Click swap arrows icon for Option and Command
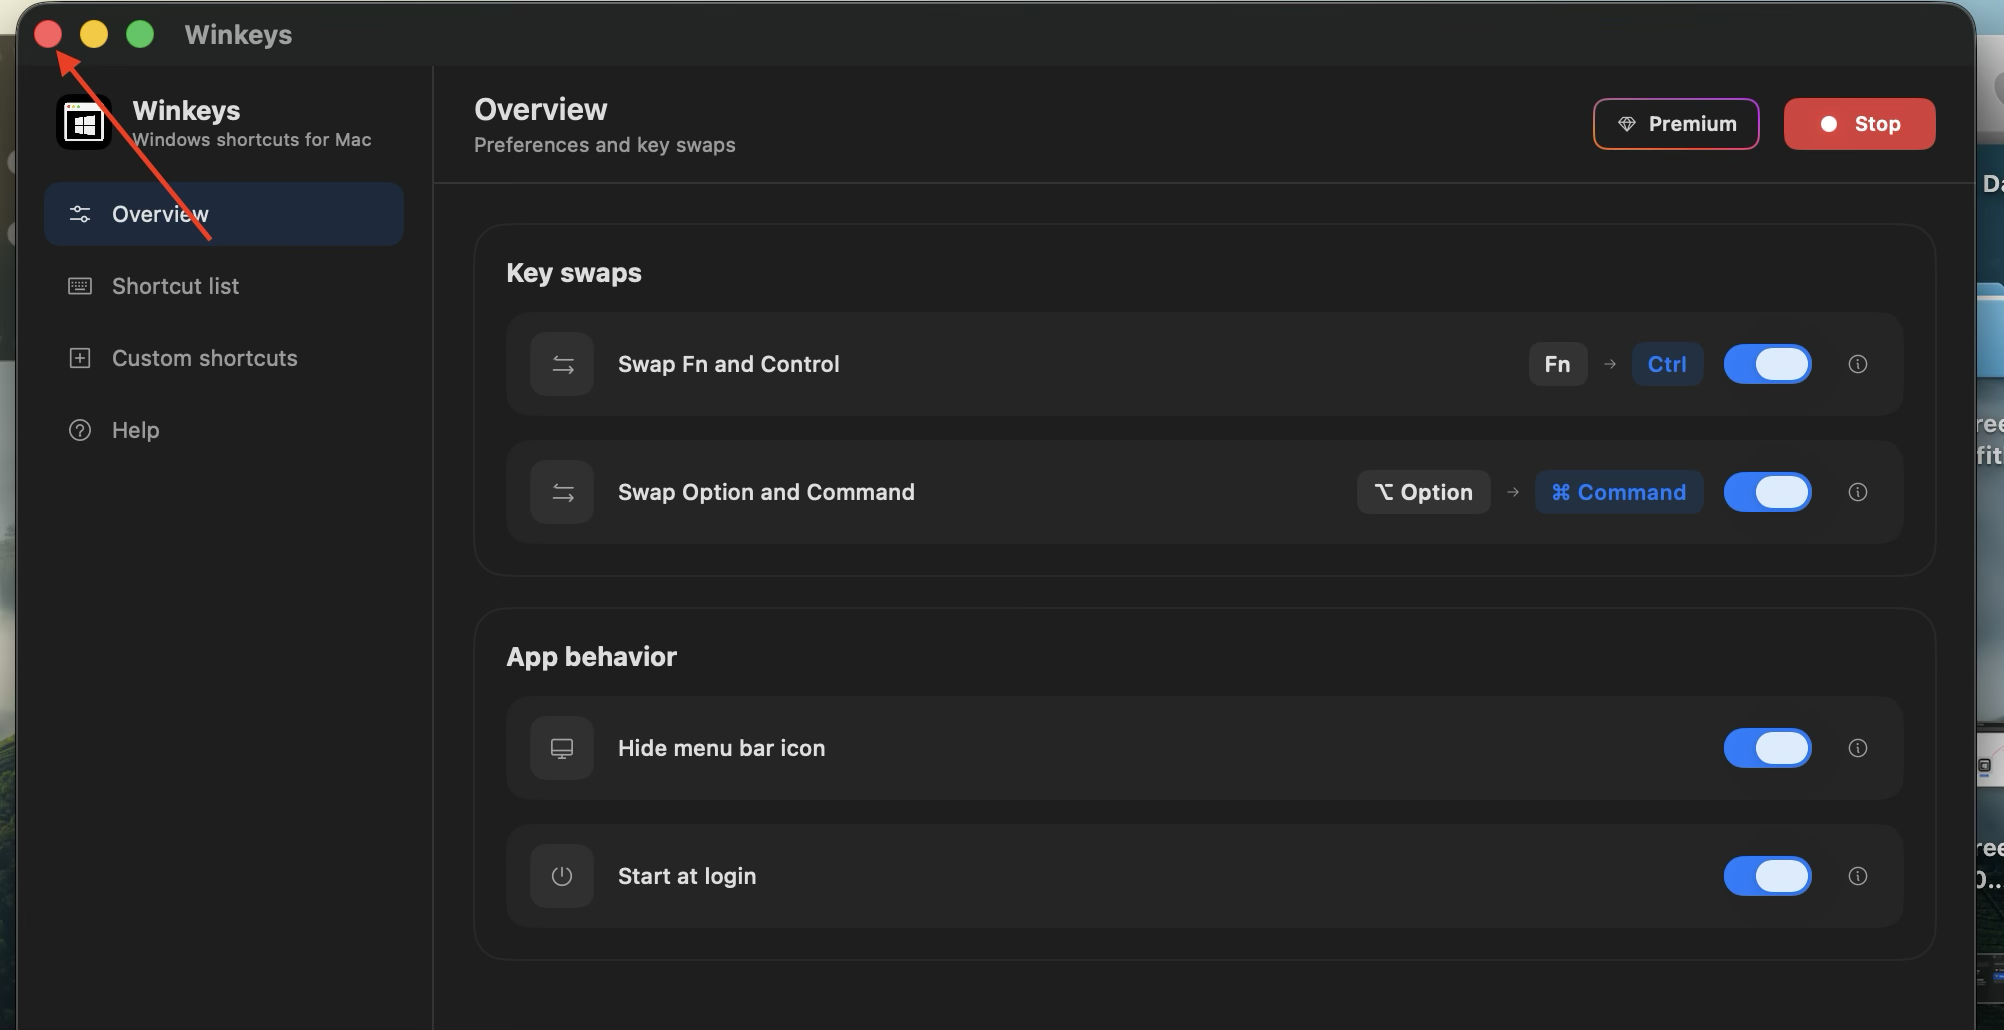The image size is (2004, 1030). point(563,492)
